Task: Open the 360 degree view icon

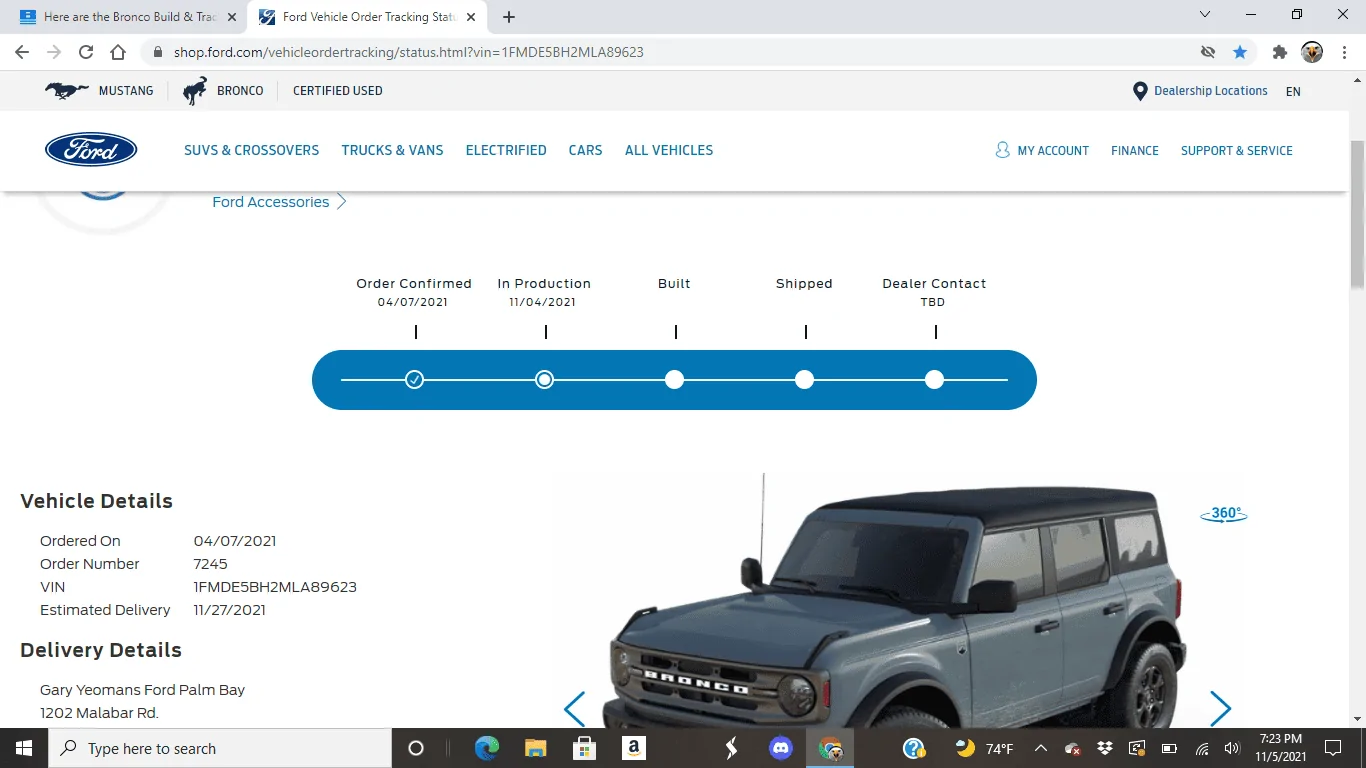Action: (x=1224, y=514)
